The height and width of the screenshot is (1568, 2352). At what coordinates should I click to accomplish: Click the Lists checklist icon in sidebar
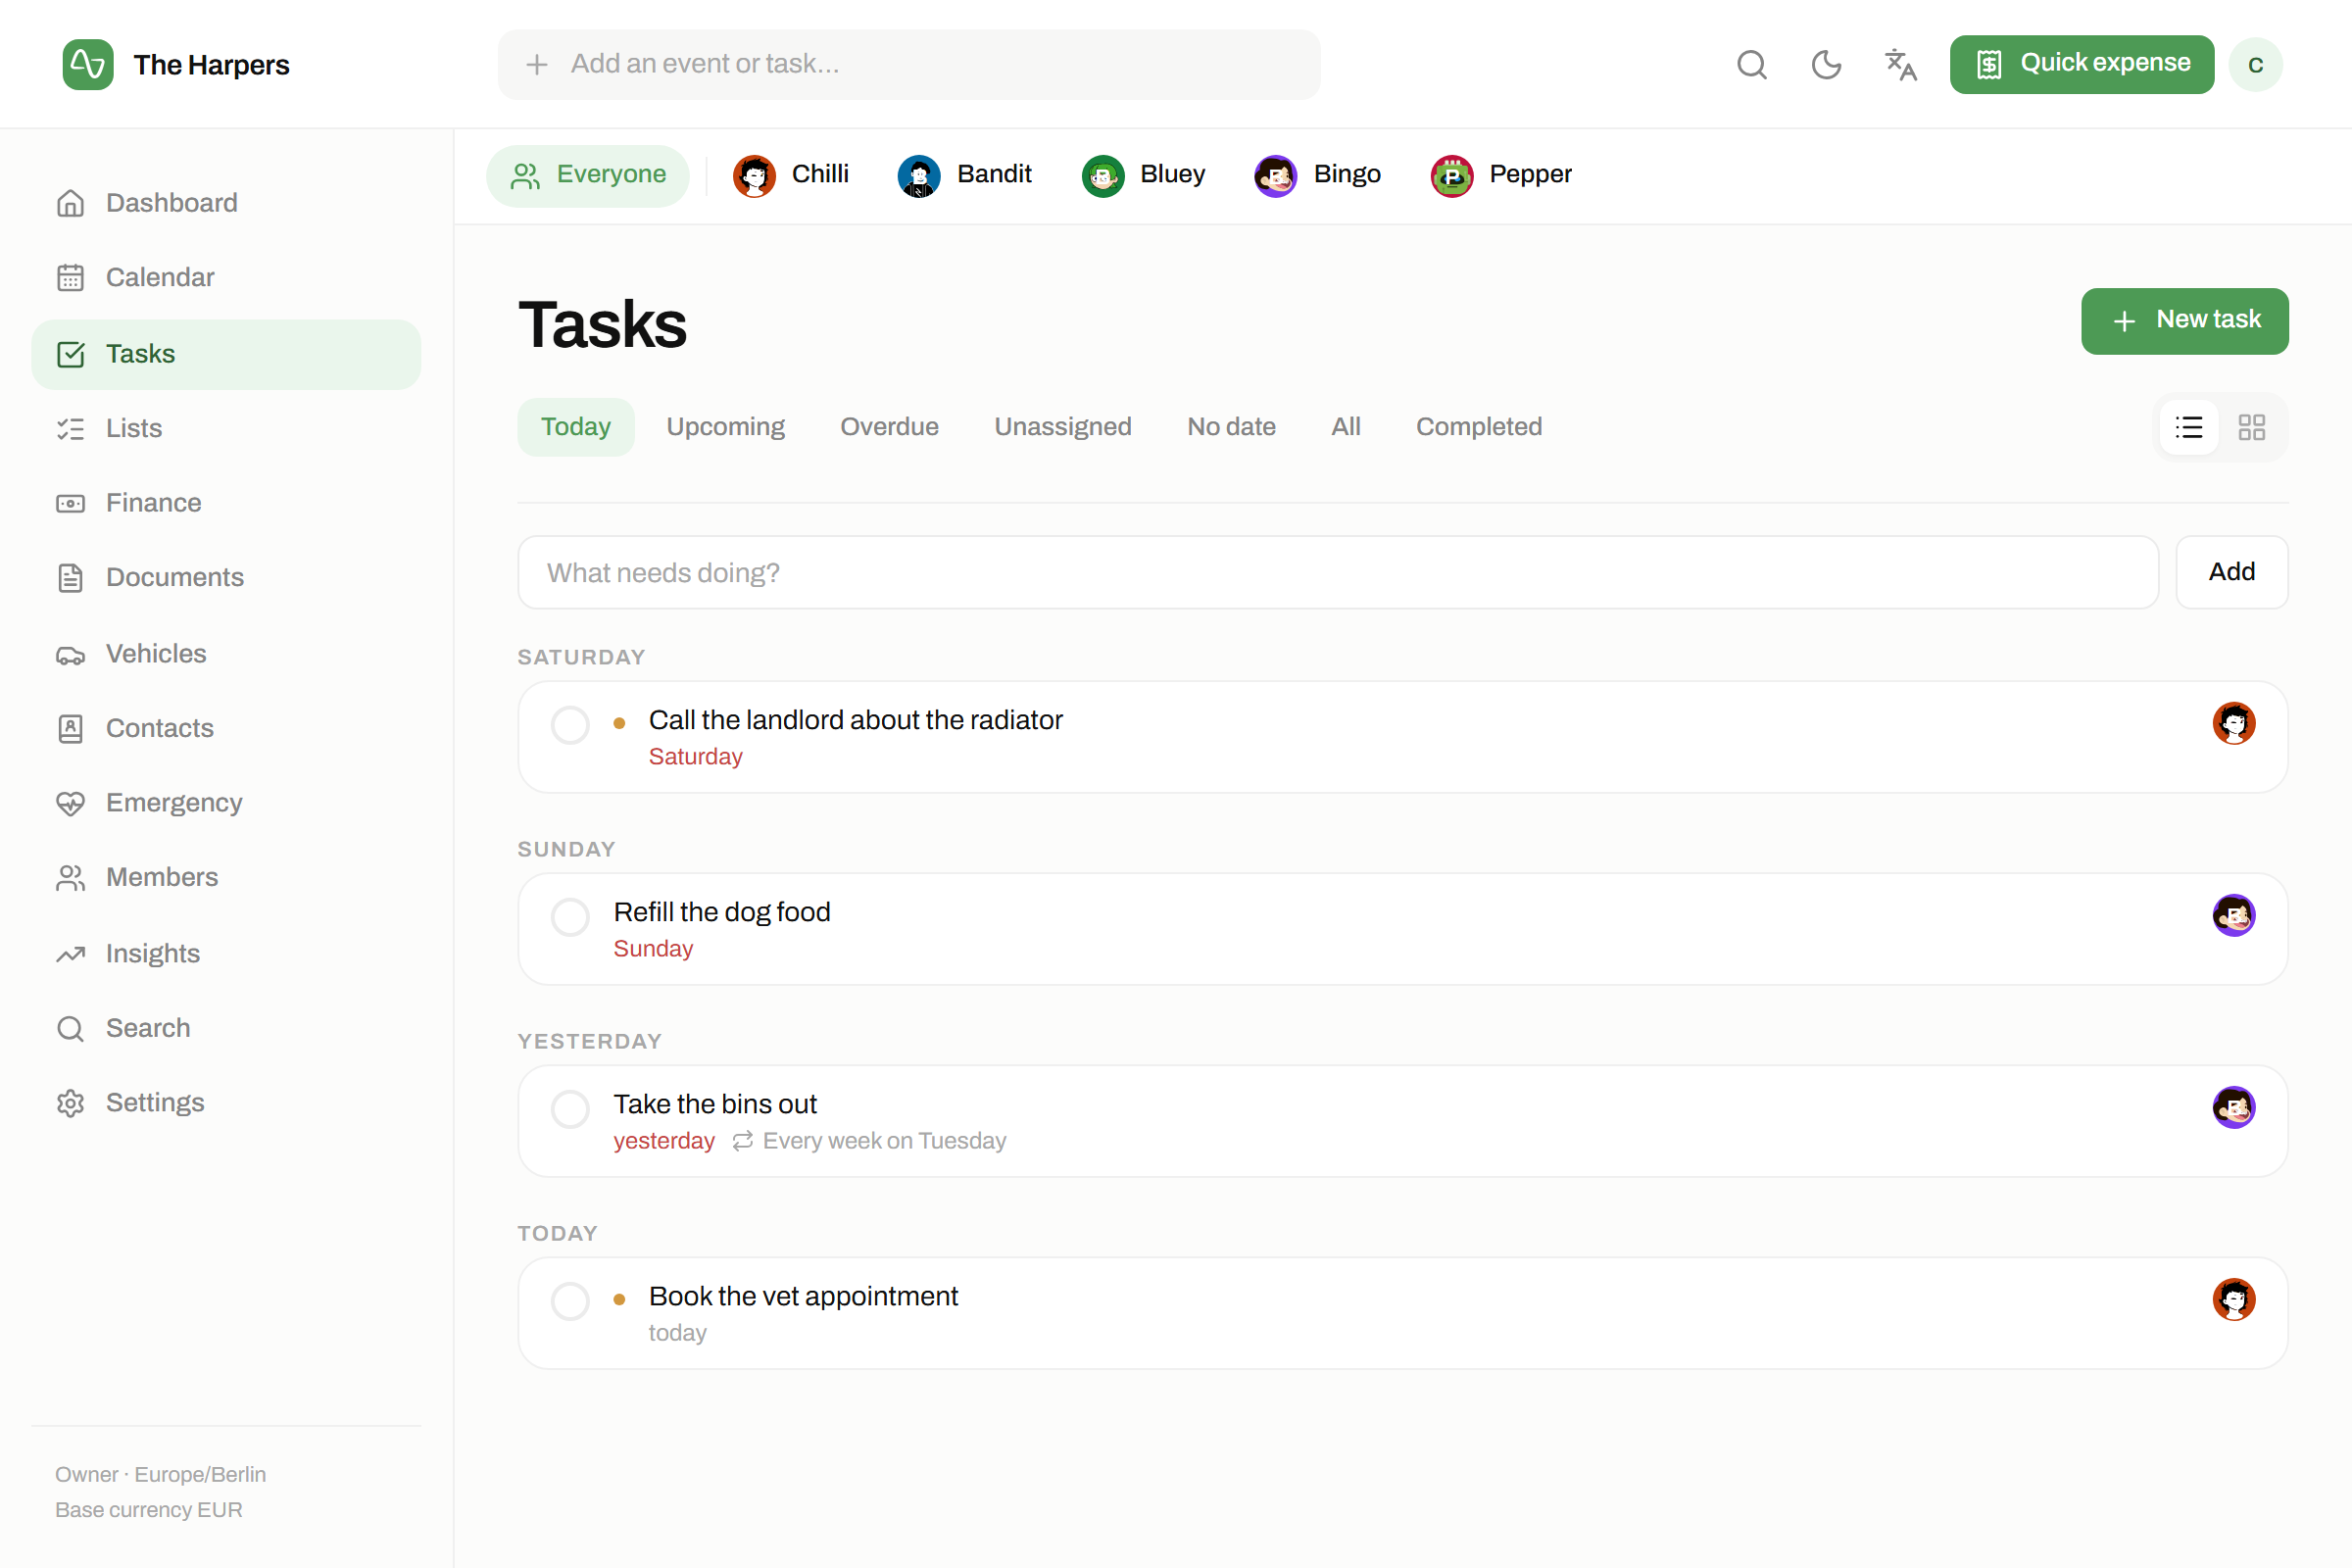[70, 428]
